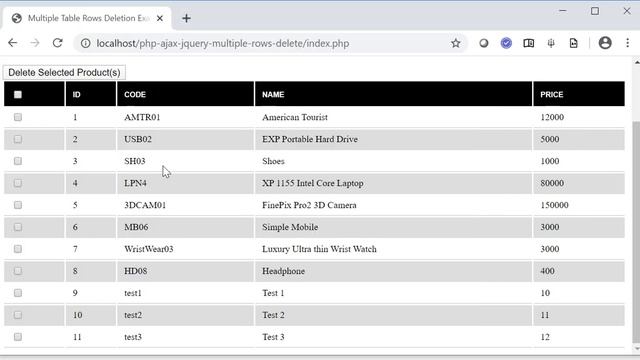640x360 pixels.
Task: Bookmark this page with the star icon
Action: (x=456, y=43)
